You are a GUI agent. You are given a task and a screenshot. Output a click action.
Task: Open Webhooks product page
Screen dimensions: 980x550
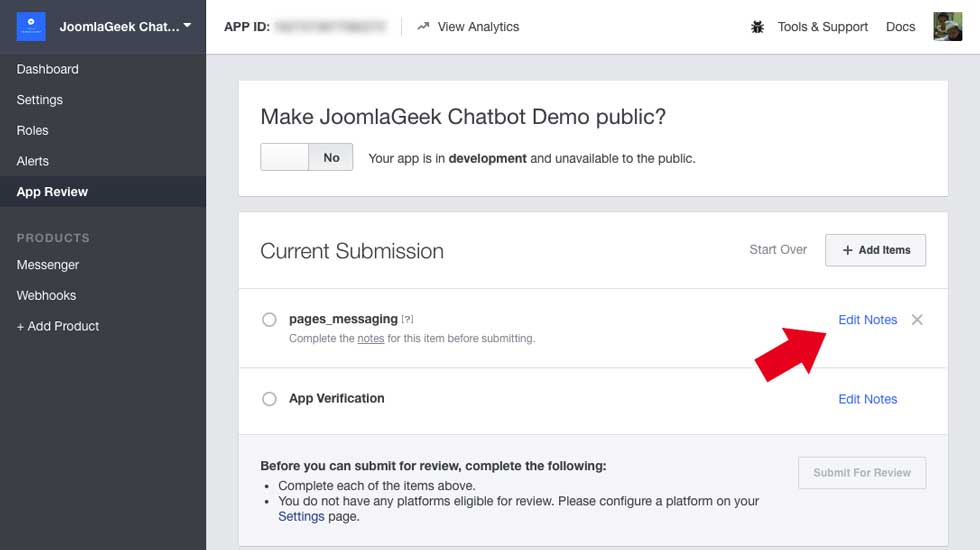click(x=46, y=296)
